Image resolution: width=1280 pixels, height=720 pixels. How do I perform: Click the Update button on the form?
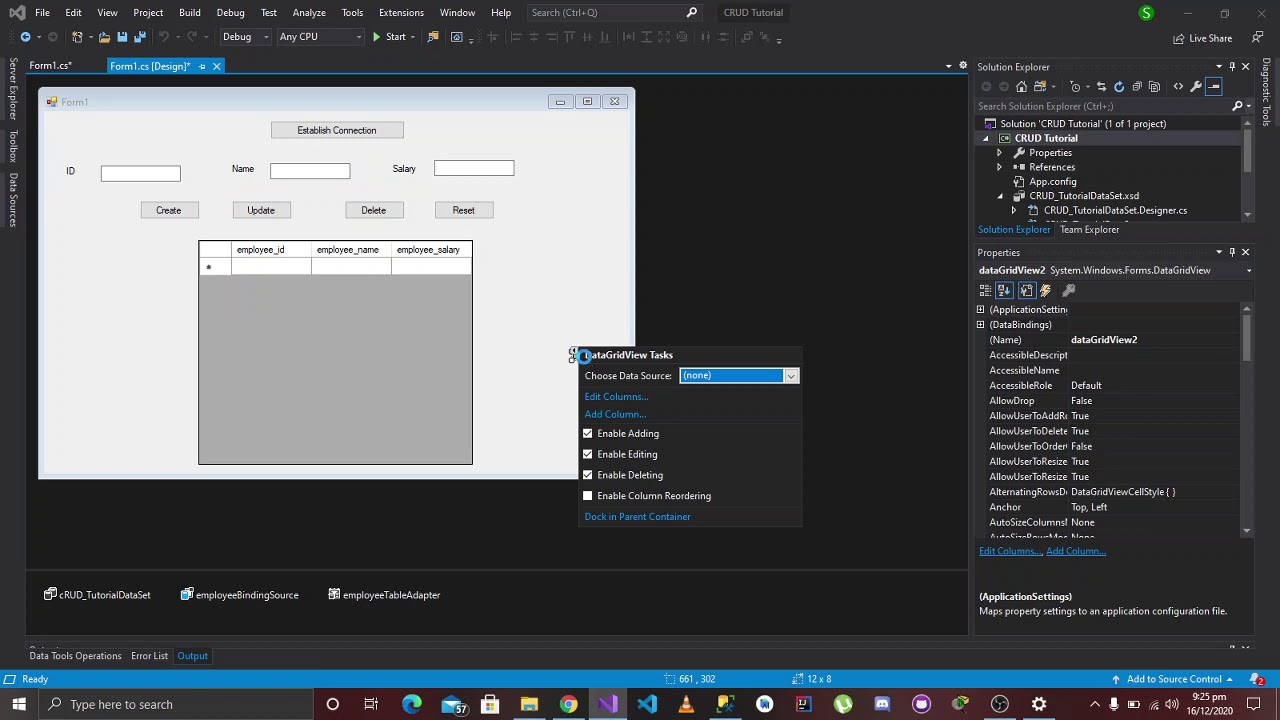[x=261, y=210]
